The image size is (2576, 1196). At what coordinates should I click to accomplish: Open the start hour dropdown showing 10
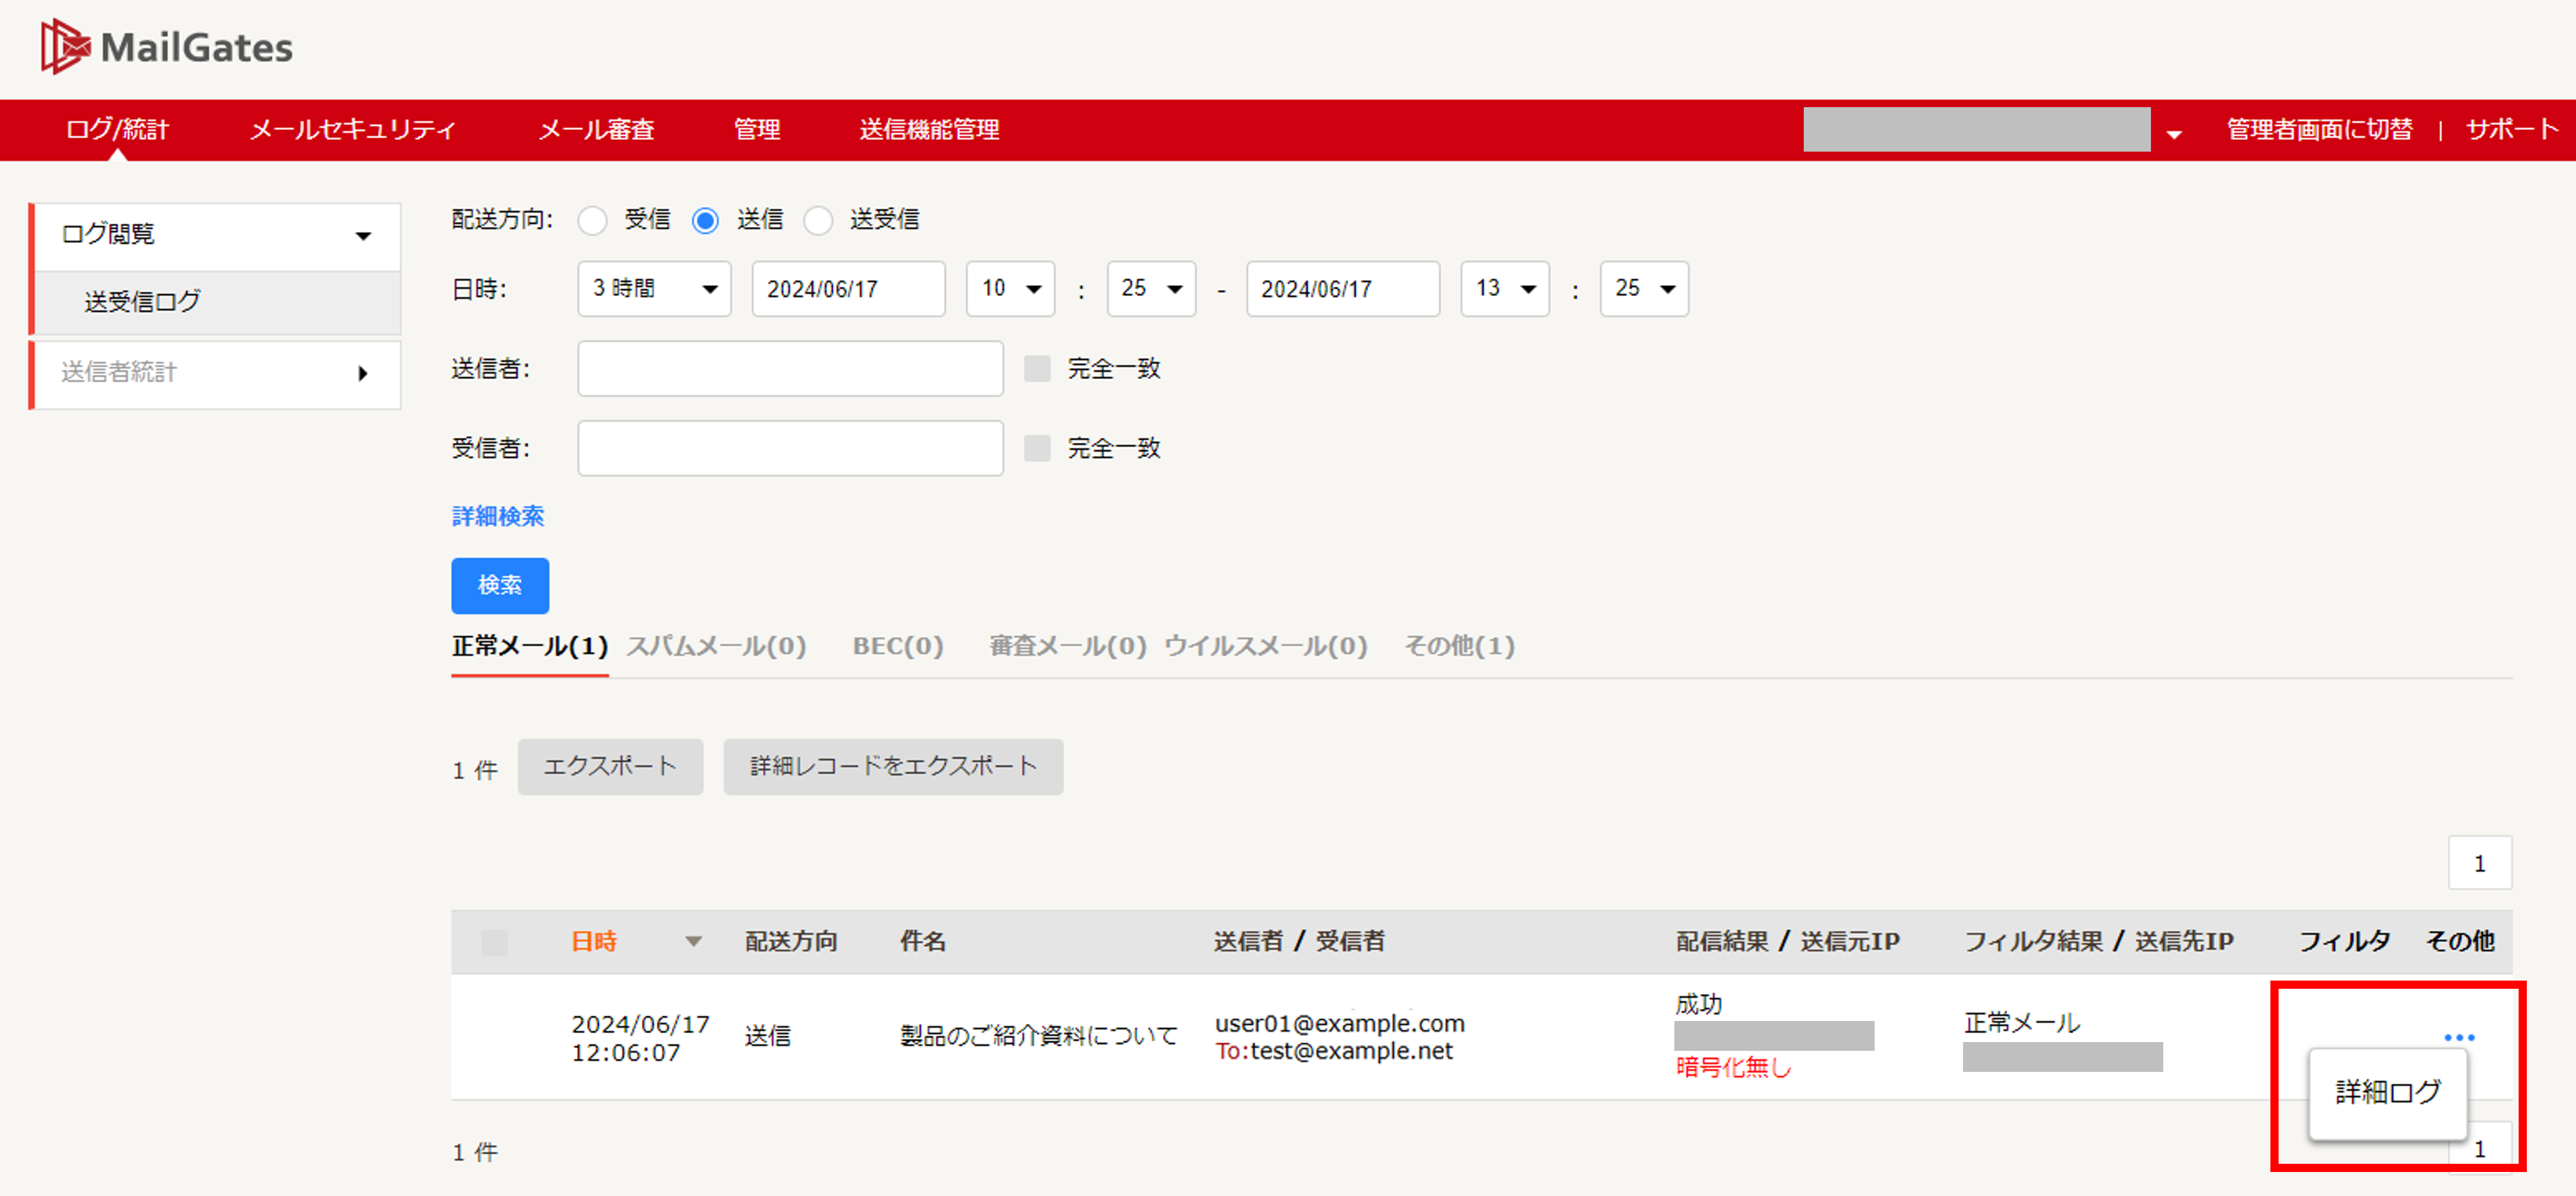click(x=1010, y=289)
